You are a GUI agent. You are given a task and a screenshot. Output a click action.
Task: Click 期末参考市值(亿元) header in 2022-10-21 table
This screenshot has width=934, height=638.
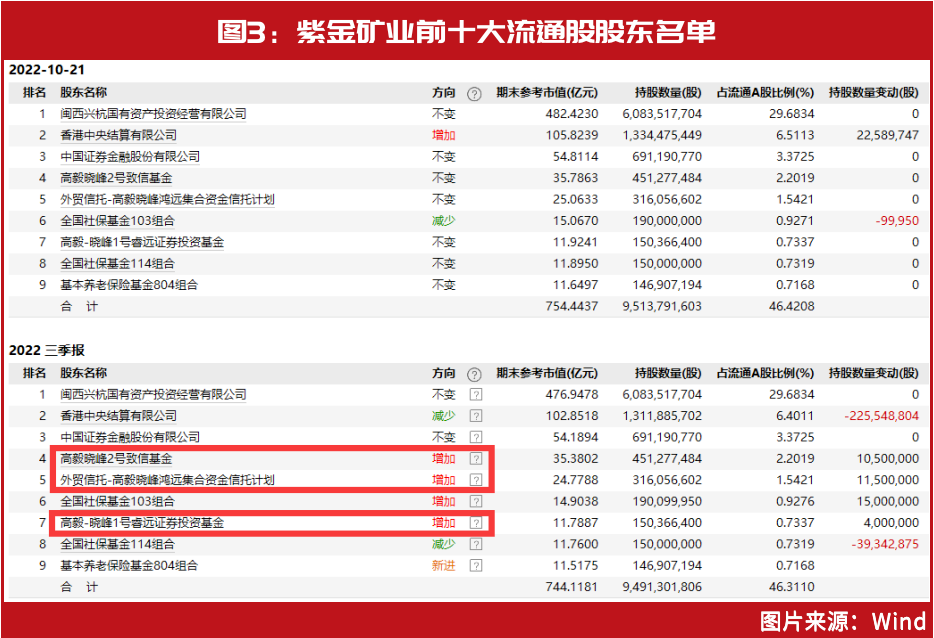click(x=547, y=92)
